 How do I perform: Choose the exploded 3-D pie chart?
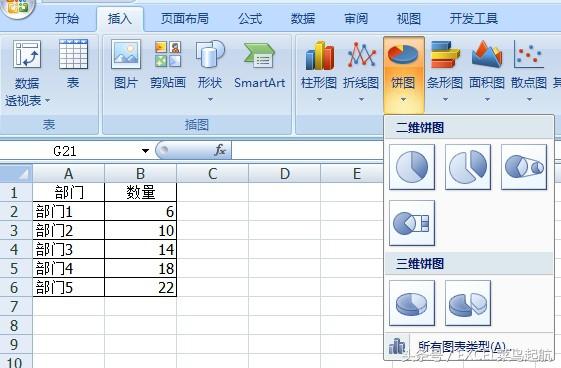[468, 303]
